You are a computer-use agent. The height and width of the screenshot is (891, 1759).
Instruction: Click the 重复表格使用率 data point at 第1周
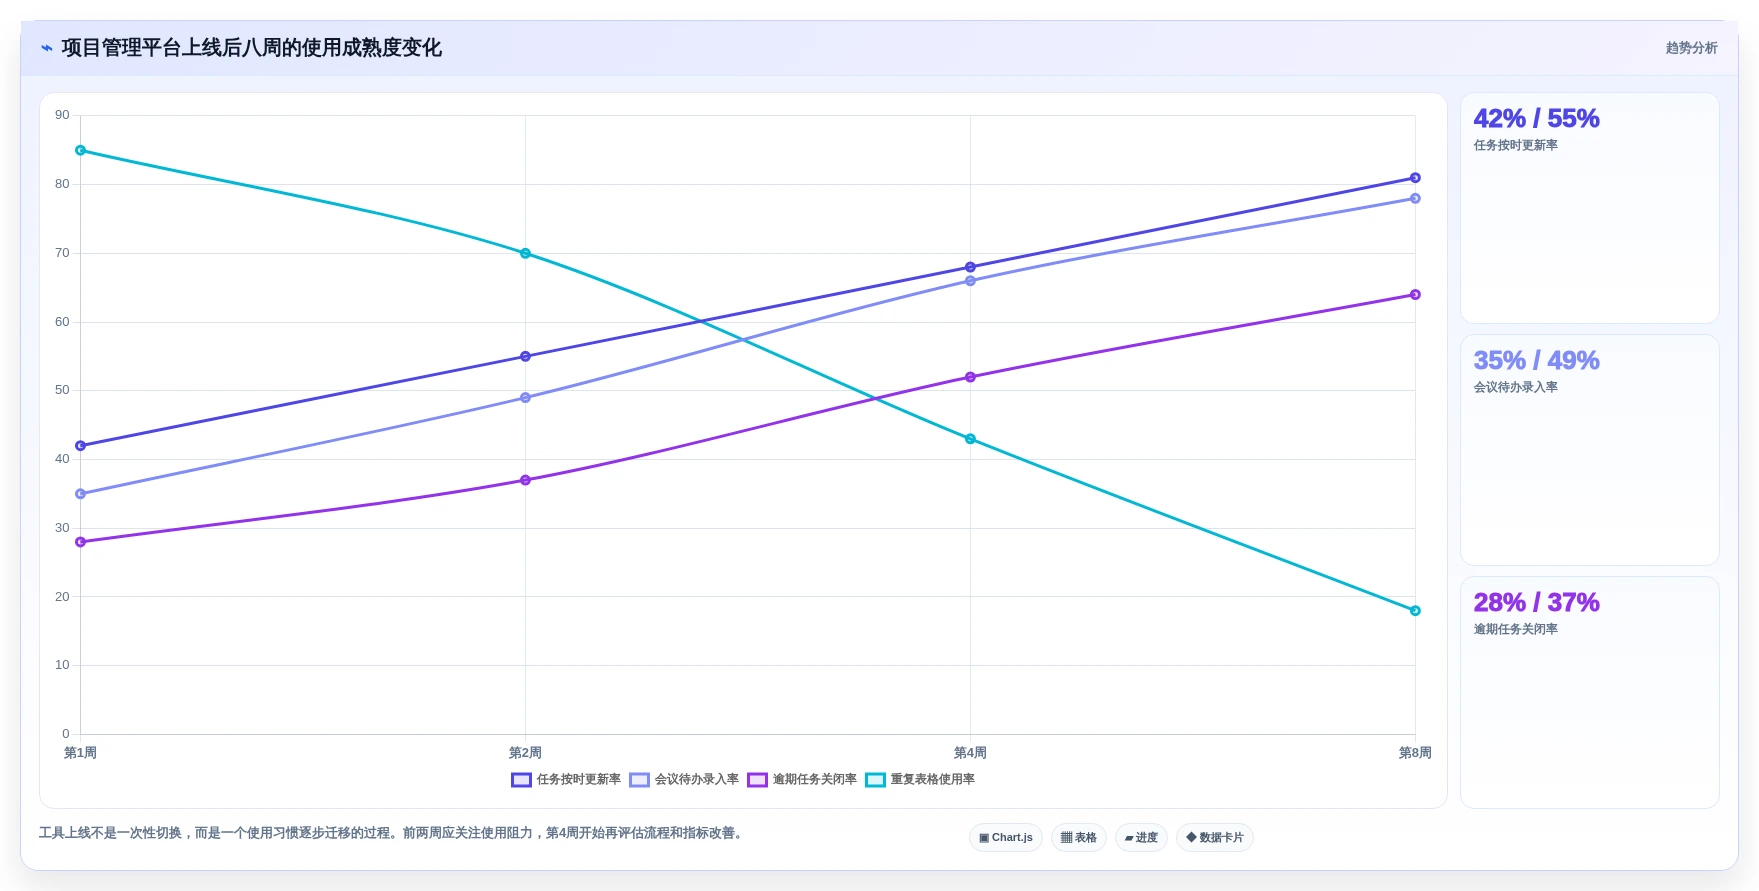(81, 151)
